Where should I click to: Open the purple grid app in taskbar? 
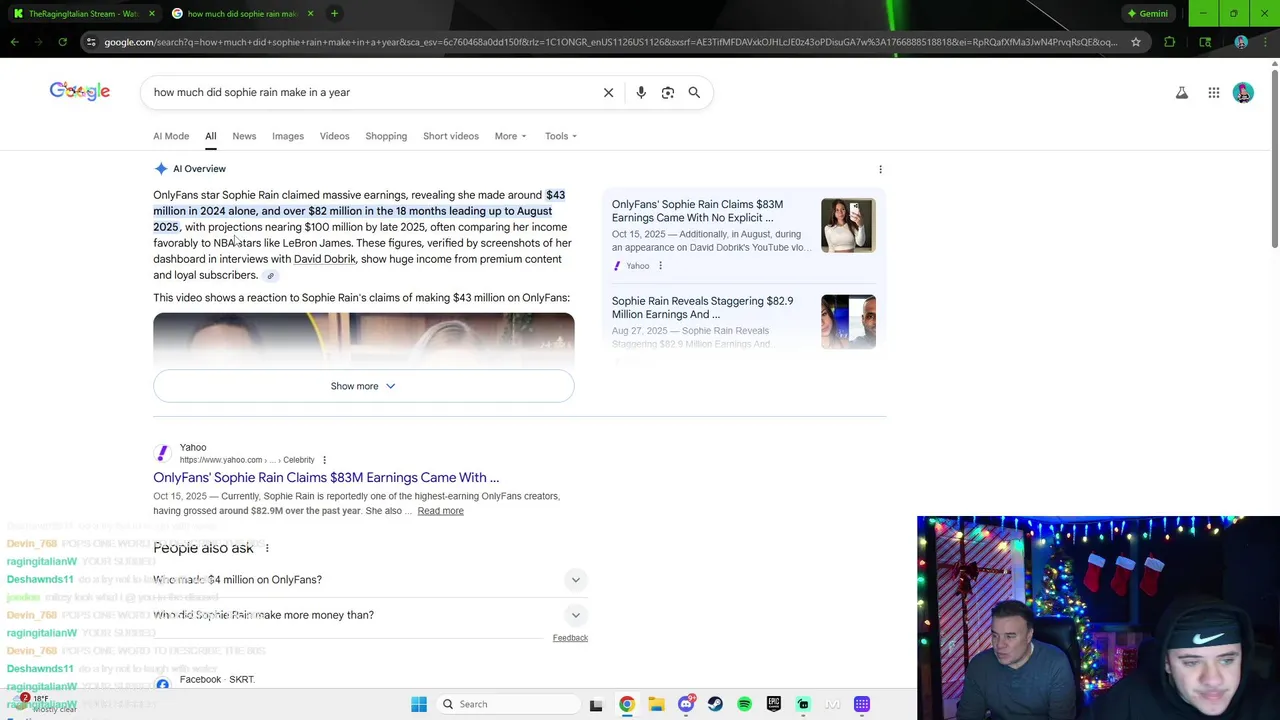pos(862,704)
